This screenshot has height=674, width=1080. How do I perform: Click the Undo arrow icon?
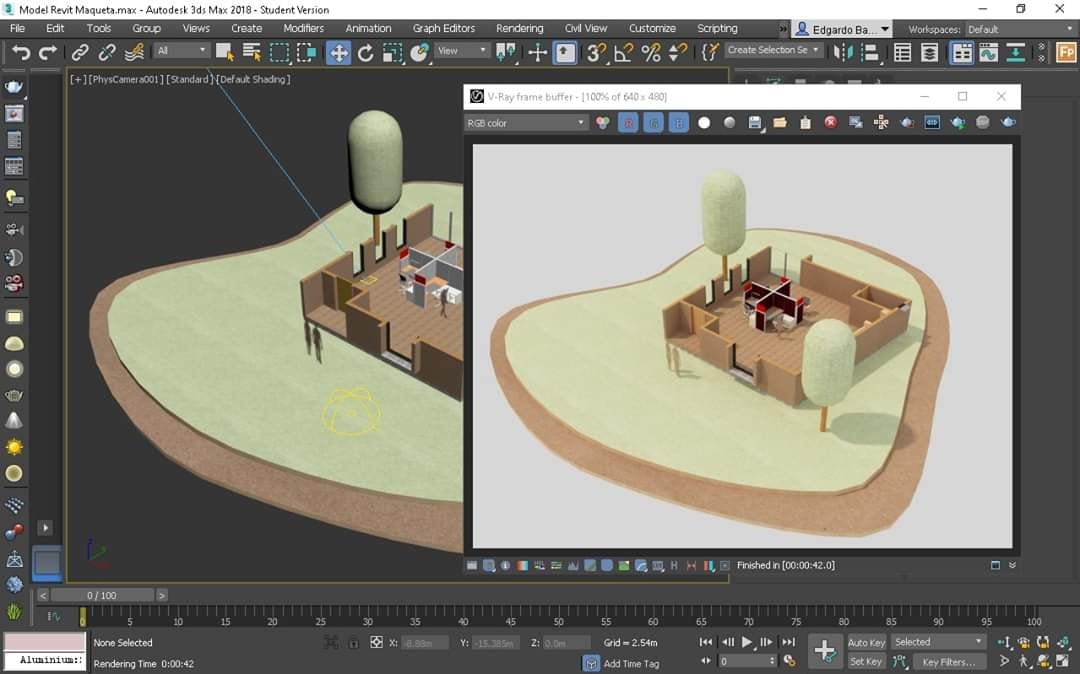click(20, 53)
